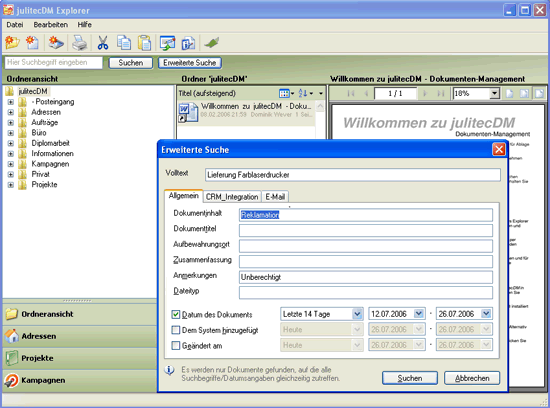Viewport: 550px width, 408px height.
Task: Click the Hier Suchbegriff eingeben search box
Action: coord(53,63)
